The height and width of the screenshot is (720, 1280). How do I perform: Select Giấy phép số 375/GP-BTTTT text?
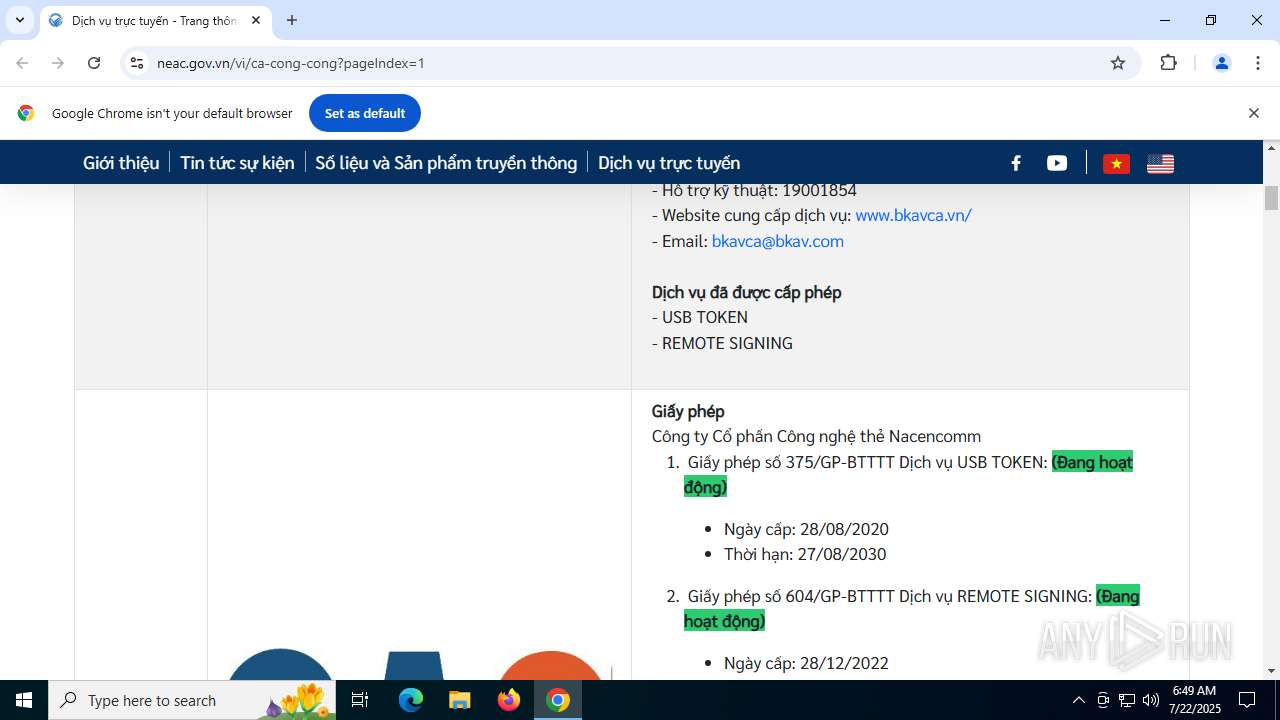coord(791,462)
